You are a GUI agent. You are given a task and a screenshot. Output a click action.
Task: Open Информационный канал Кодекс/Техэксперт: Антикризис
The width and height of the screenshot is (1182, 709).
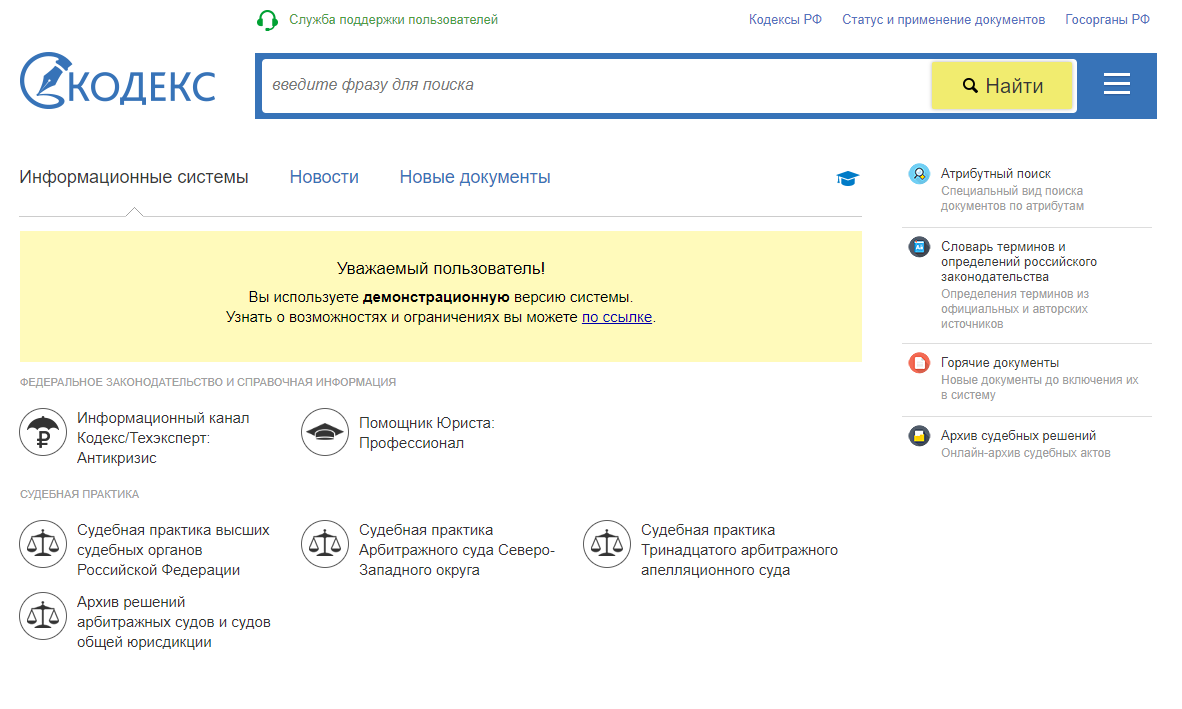(163, 438)
